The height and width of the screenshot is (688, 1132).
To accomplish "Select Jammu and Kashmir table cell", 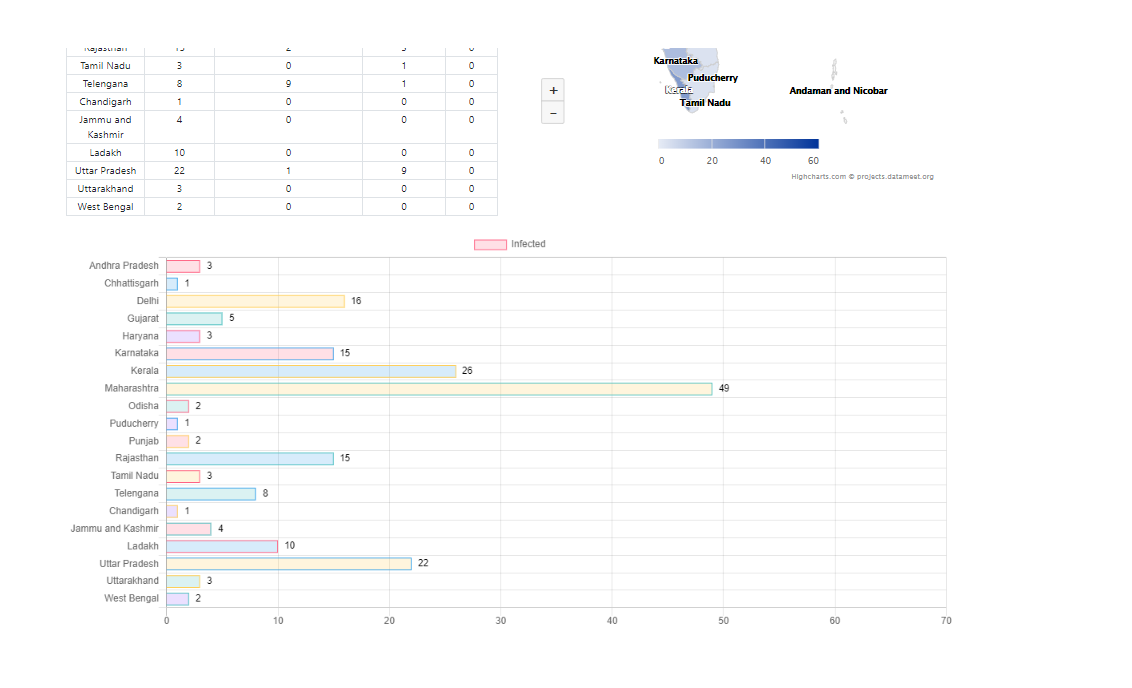I will click(x=105, y=127).
